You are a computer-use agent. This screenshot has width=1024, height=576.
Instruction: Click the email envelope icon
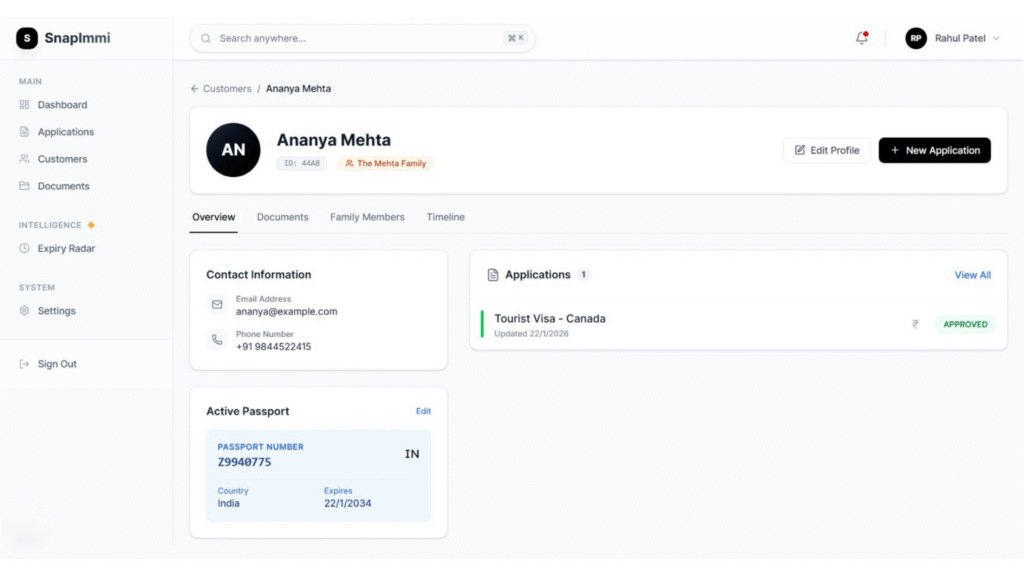pos(217,304)
